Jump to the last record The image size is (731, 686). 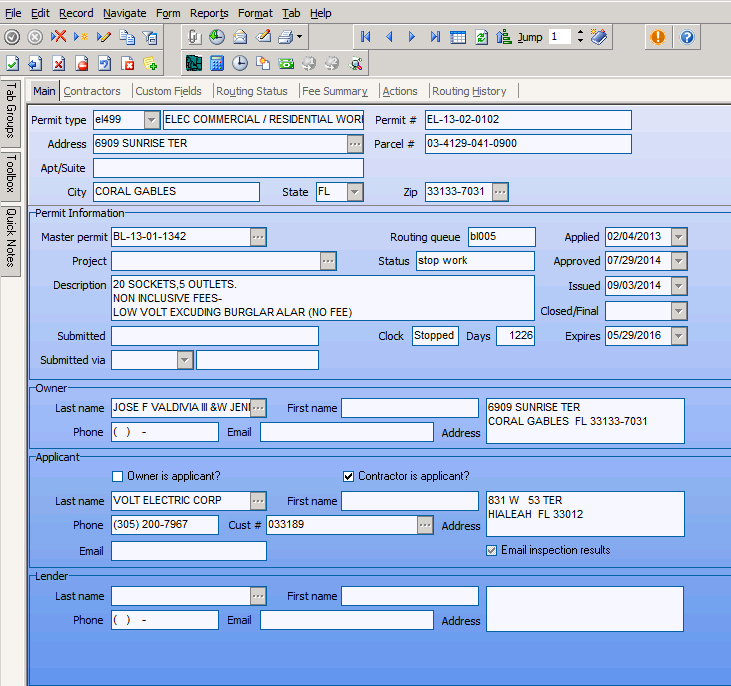pos(435,37)
